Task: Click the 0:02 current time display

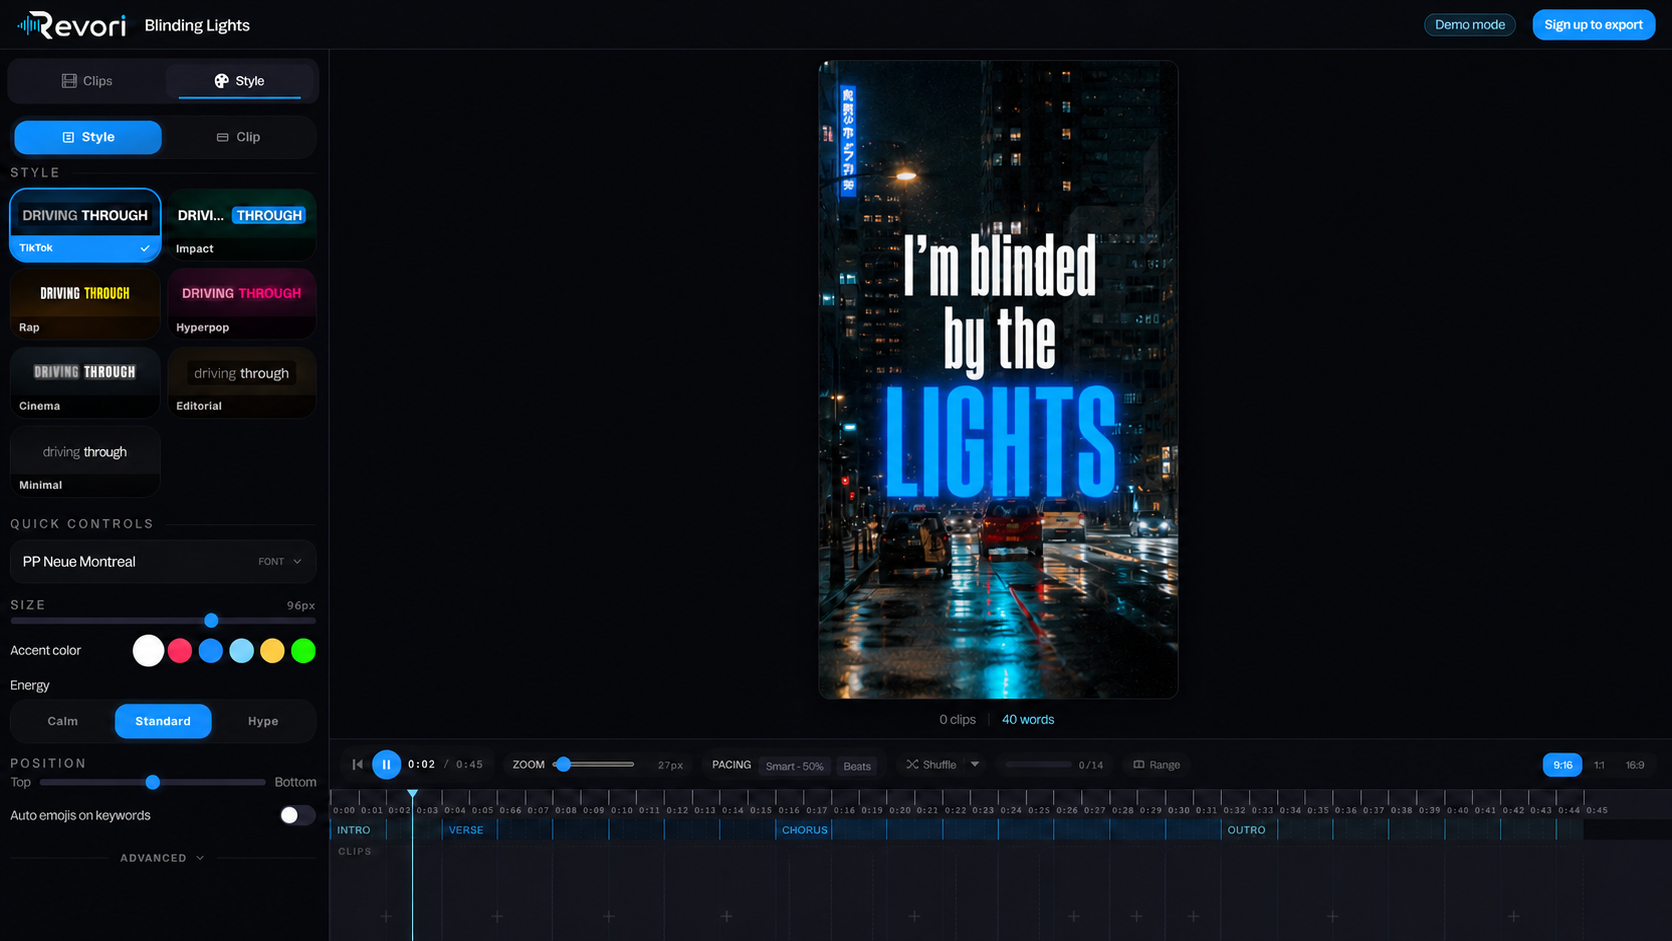Action: [421, 765]
